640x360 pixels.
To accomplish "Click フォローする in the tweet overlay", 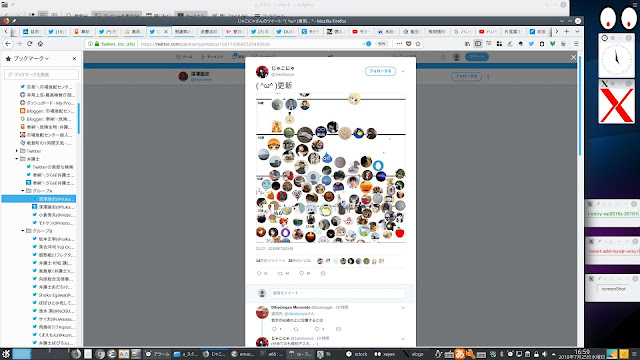I will pos(380,71).
